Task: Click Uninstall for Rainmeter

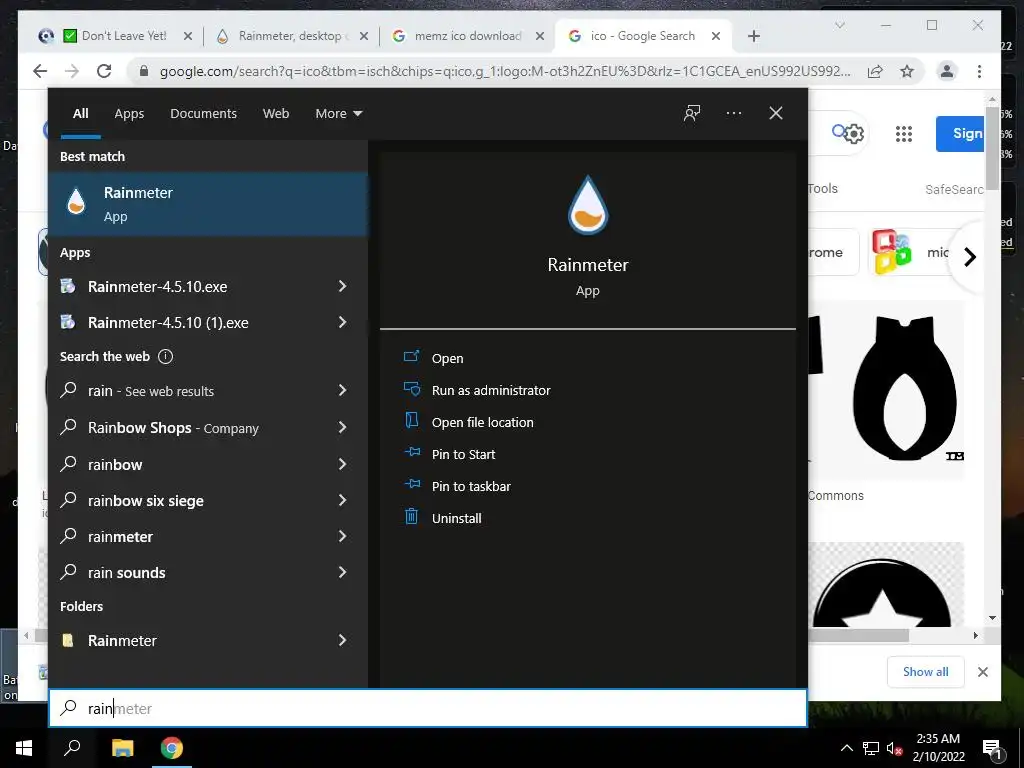Action: (456, 519)
